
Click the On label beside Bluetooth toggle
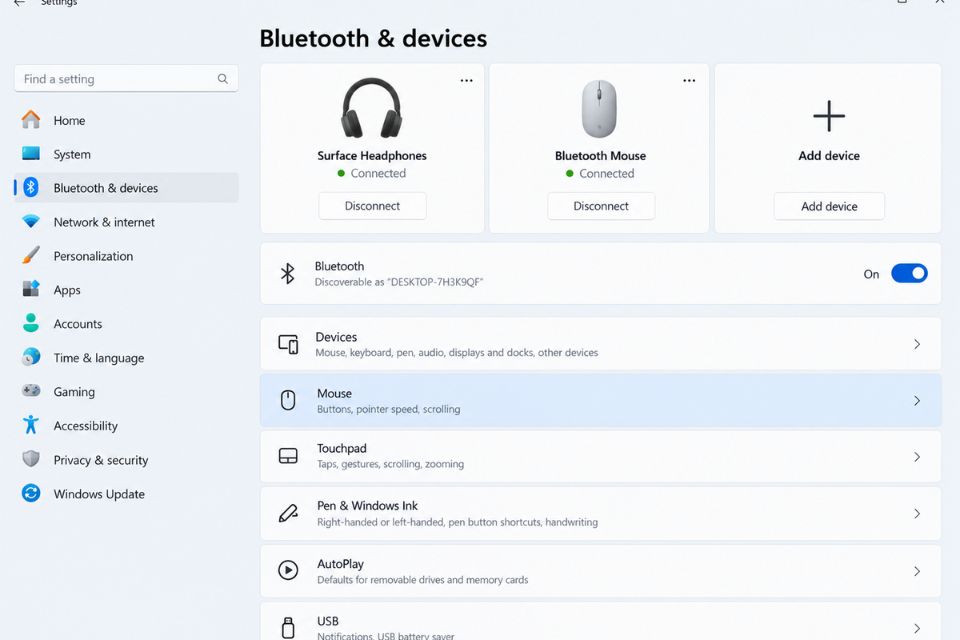tap(871, 274)
